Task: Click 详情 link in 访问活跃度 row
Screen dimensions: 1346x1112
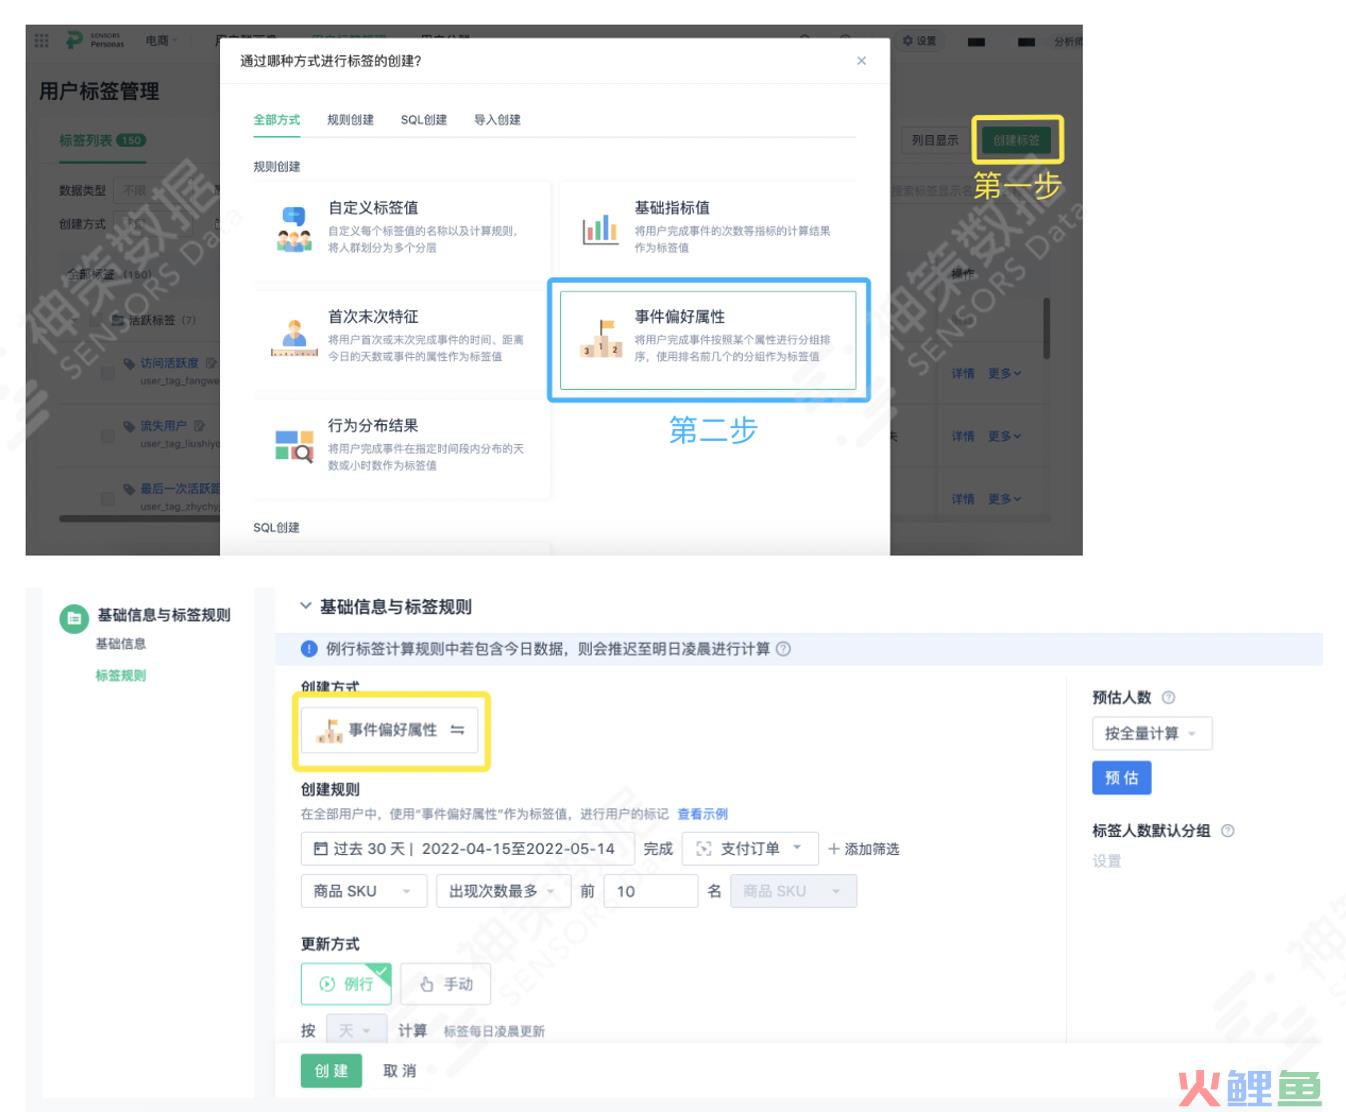Action: (963, 373)
